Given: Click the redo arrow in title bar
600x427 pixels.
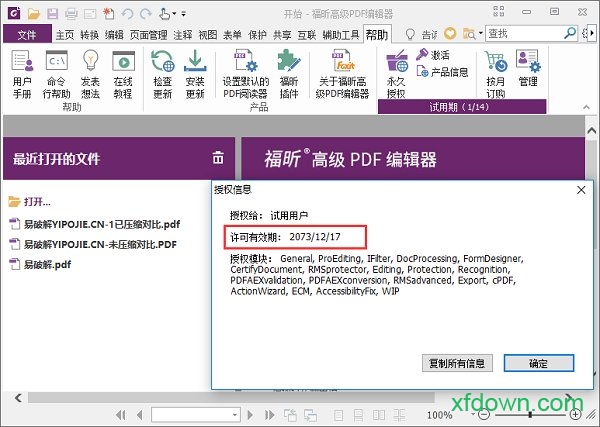Looking at the screenshot, I should click(x=145, y=14).
